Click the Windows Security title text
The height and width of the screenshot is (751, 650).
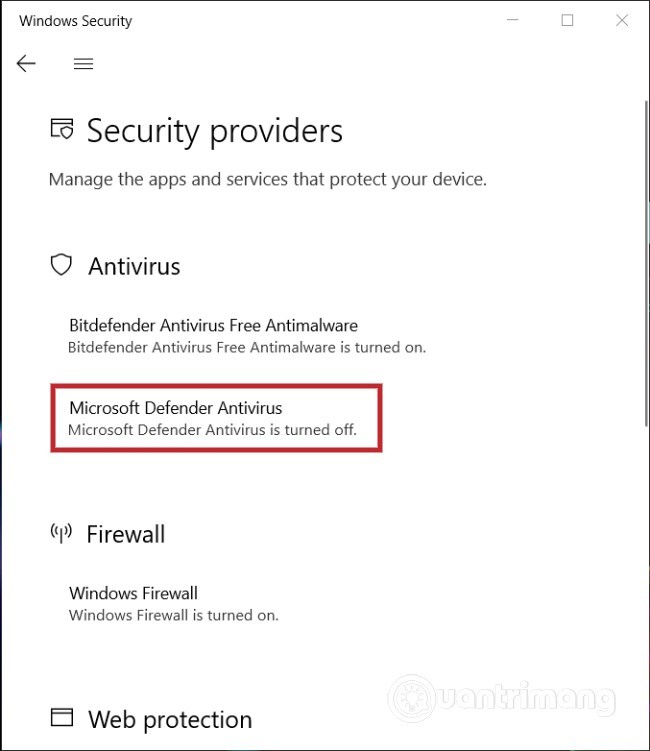tap(76, 20)
